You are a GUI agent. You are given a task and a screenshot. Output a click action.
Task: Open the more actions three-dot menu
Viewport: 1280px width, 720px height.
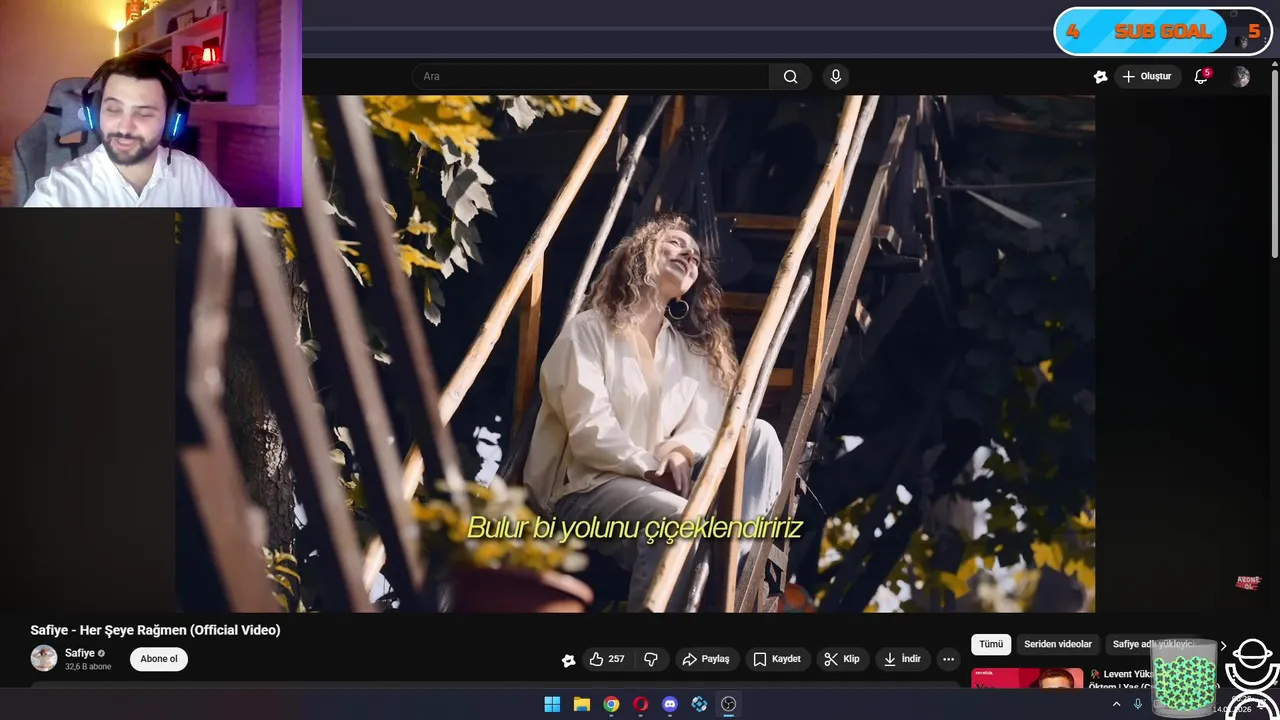[948, 659]
